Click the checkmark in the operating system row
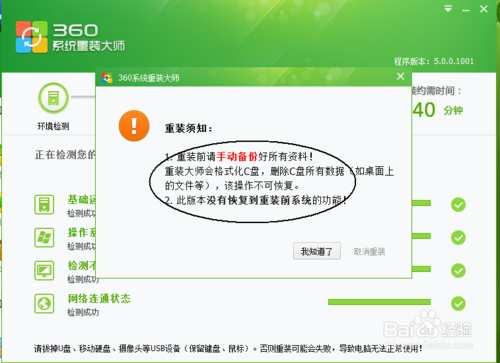The height and width of the screenshot is (363, 500). click(x=458, y=237)
